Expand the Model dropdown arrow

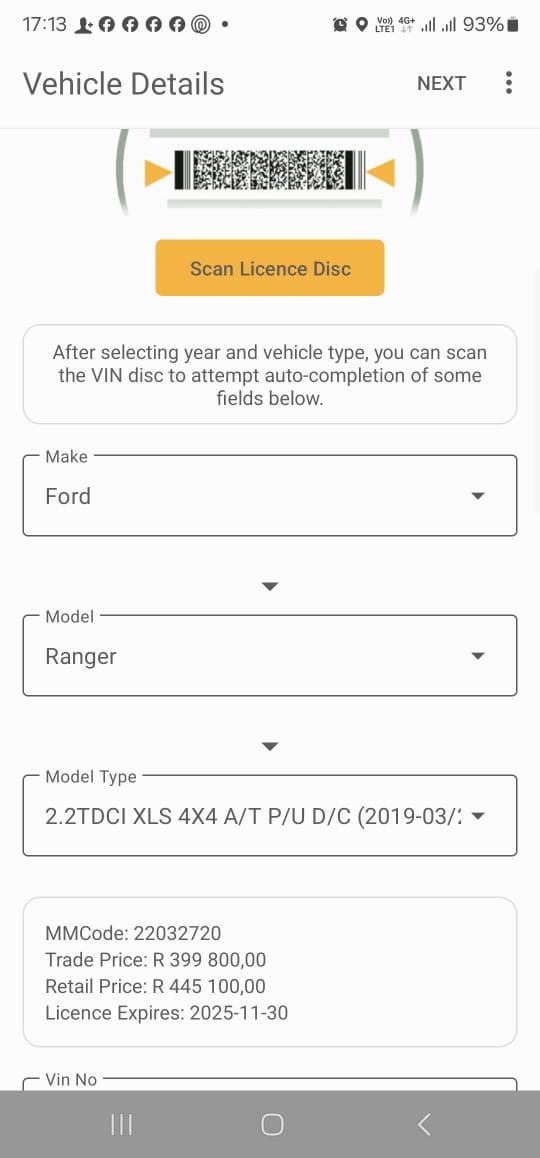478,656
